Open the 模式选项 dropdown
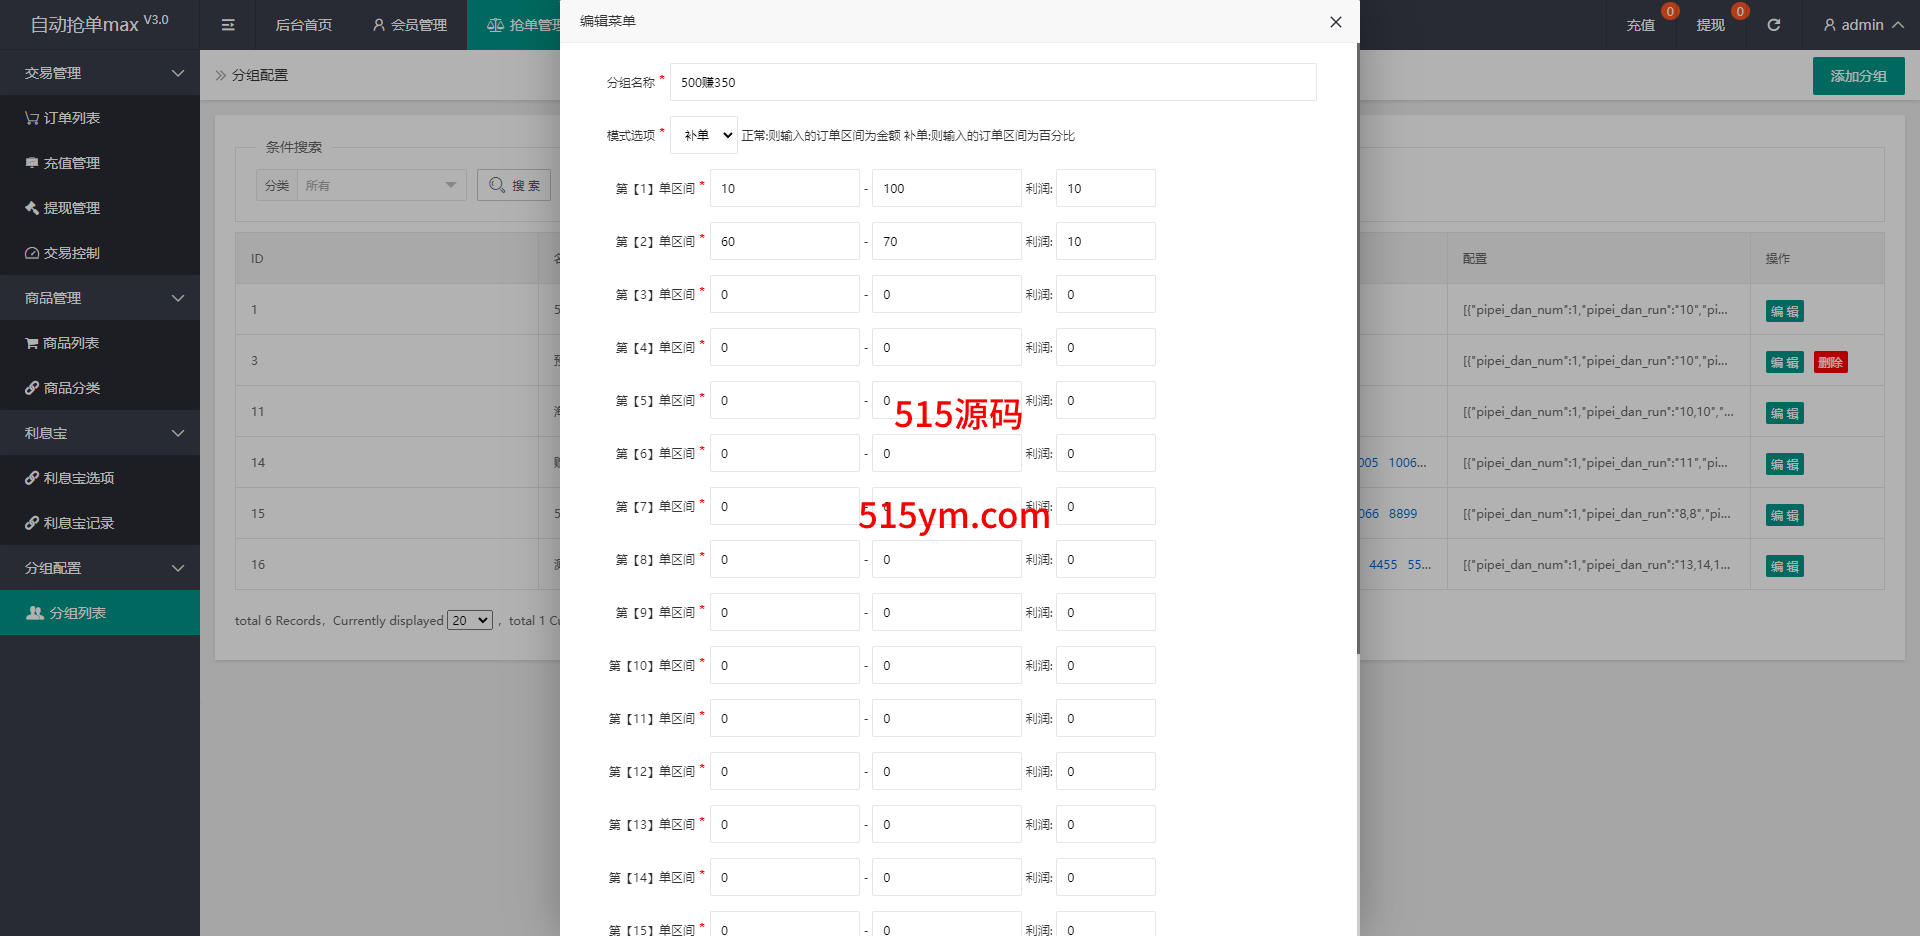This screenshot has height=936, width=1920. (x=704, y=135)
